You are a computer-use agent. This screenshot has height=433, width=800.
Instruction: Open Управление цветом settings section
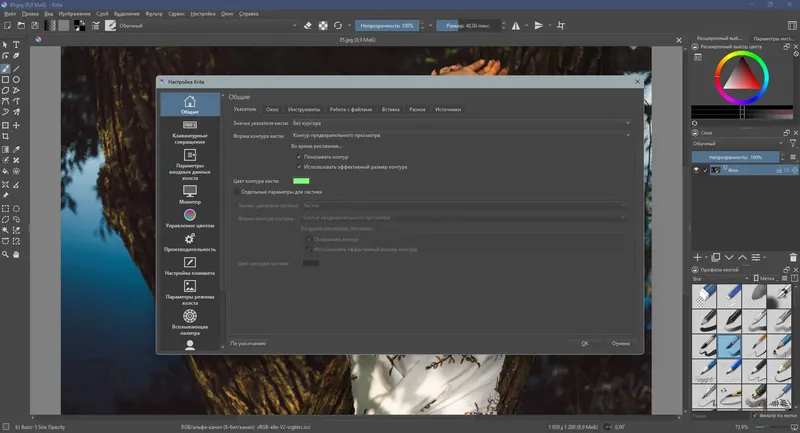[189, 218]
